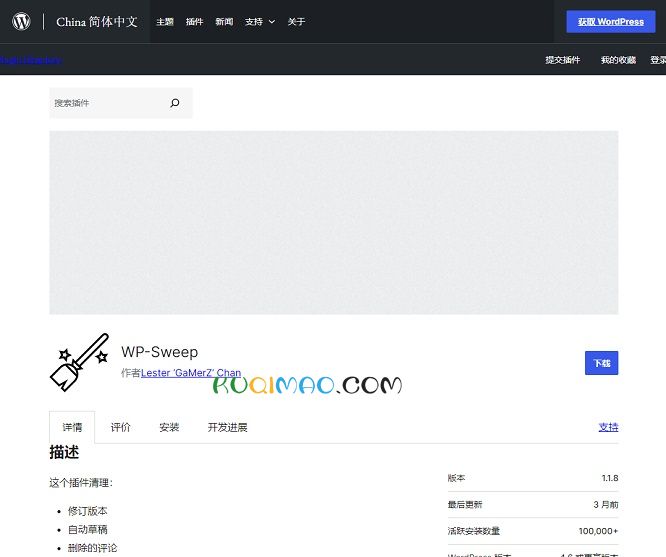Click the blue 下载 button
This screenshot has width=666, height=557.
601,363
